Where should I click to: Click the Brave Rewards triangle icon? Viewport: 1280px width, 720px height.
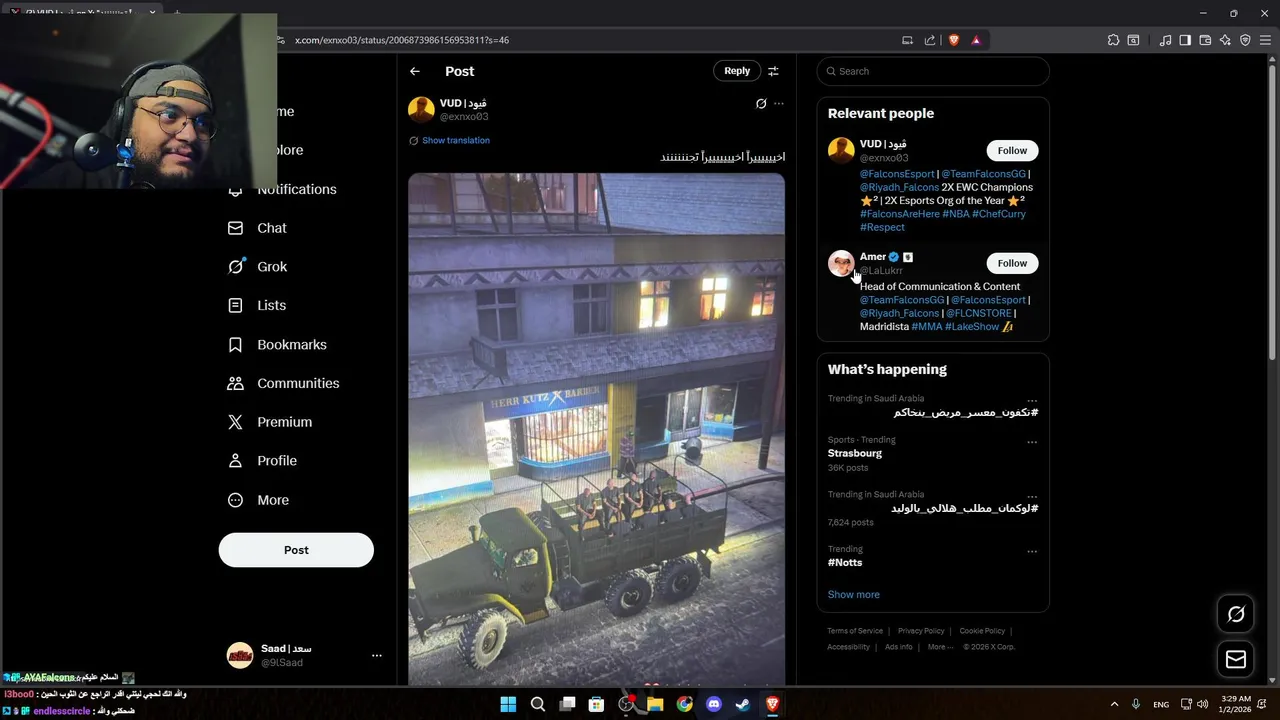click(976, 40)
